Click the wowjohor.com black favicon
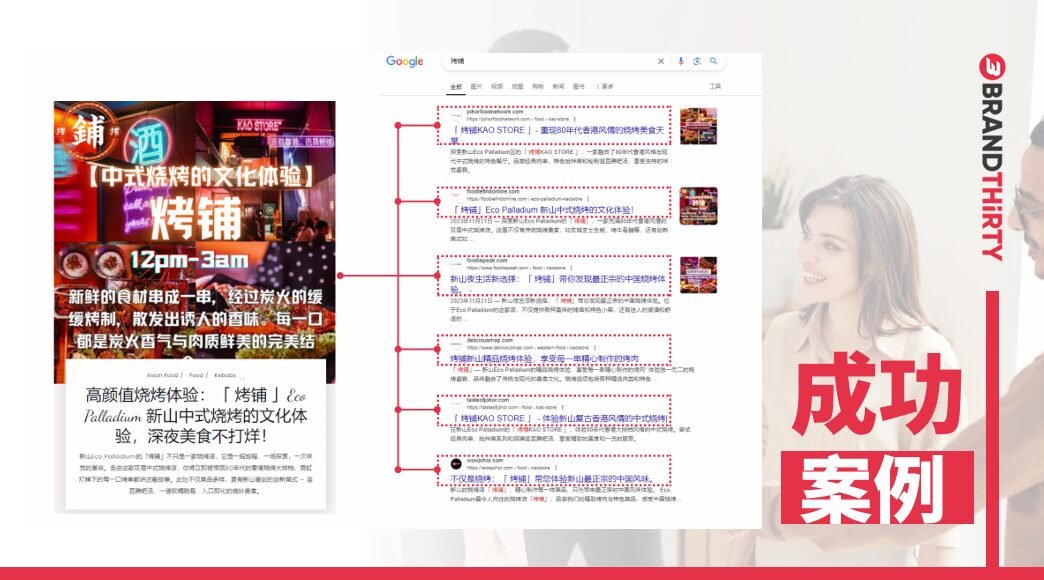The image size is (1044, 580). pyautogui.click(x=456, y=464)
